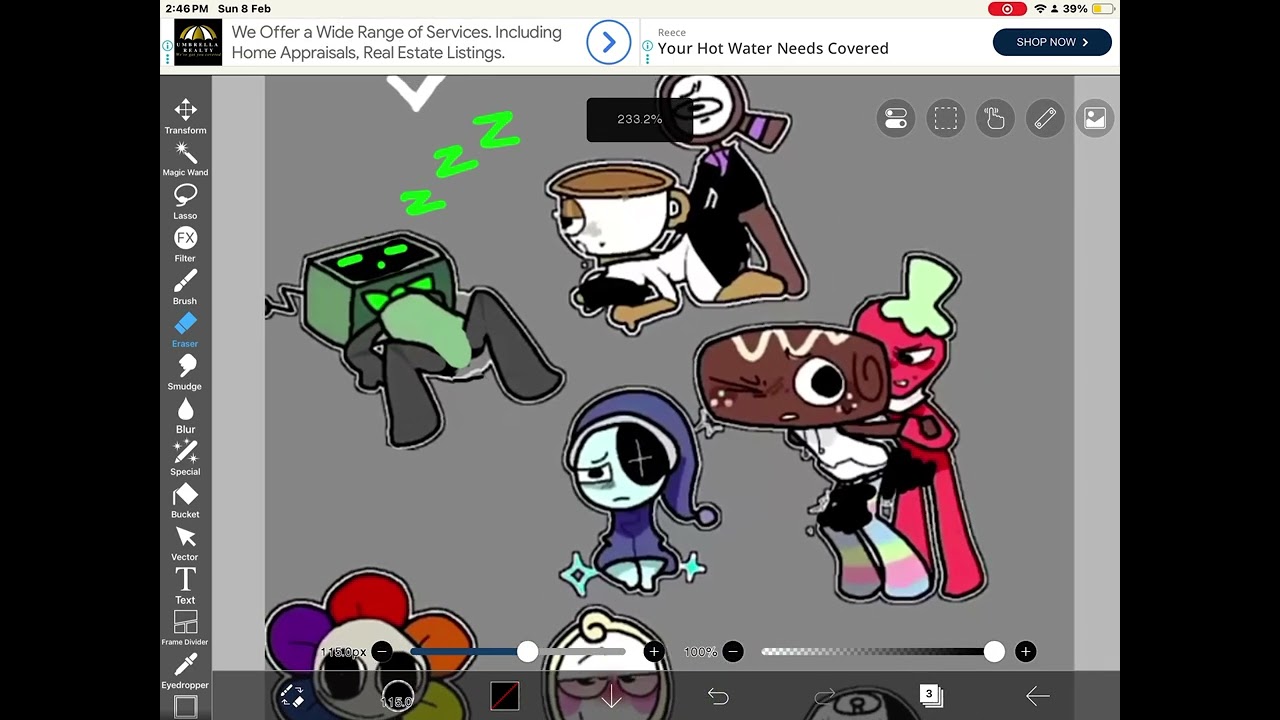The image size is (1280, 720).
Task: Tap the 2:46 PM clock
Action: tap(187, 9)
